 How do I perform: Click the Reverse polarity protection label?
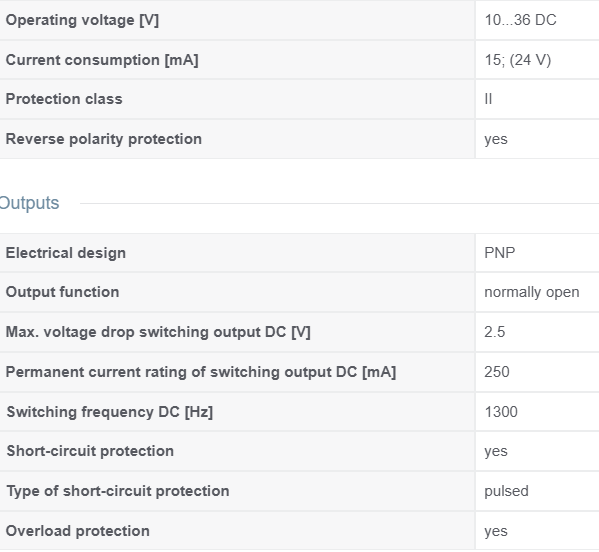point(104,139)
